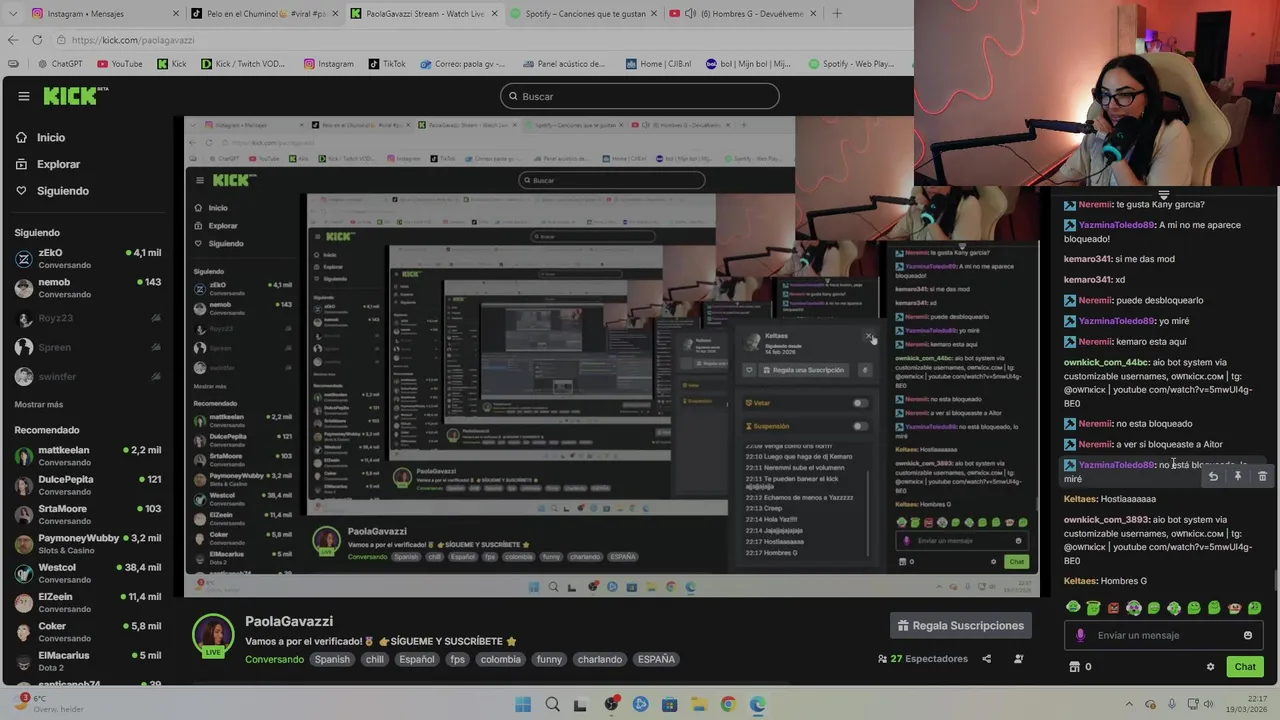The image size is (1280, 720).
Task: Click the green Chat send button
Action: click(x=1245, y=667)
